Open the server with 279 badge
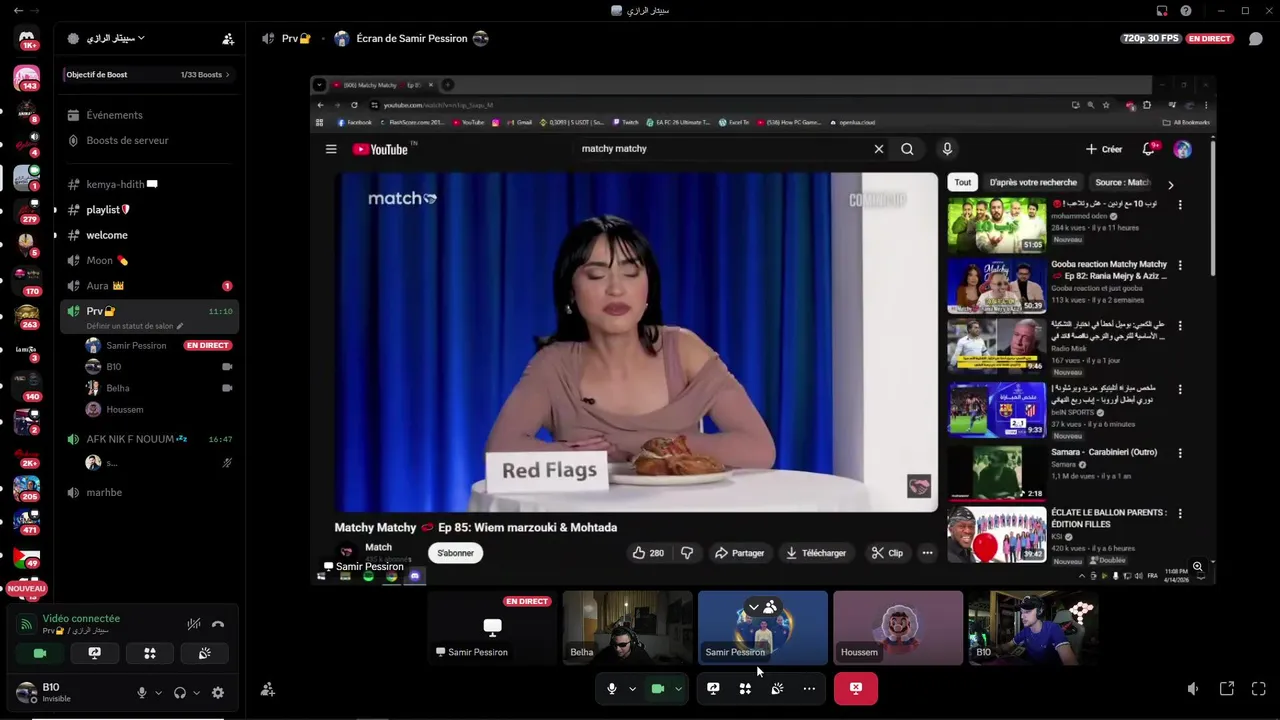 pyautogui.click(x=27, y=211)
